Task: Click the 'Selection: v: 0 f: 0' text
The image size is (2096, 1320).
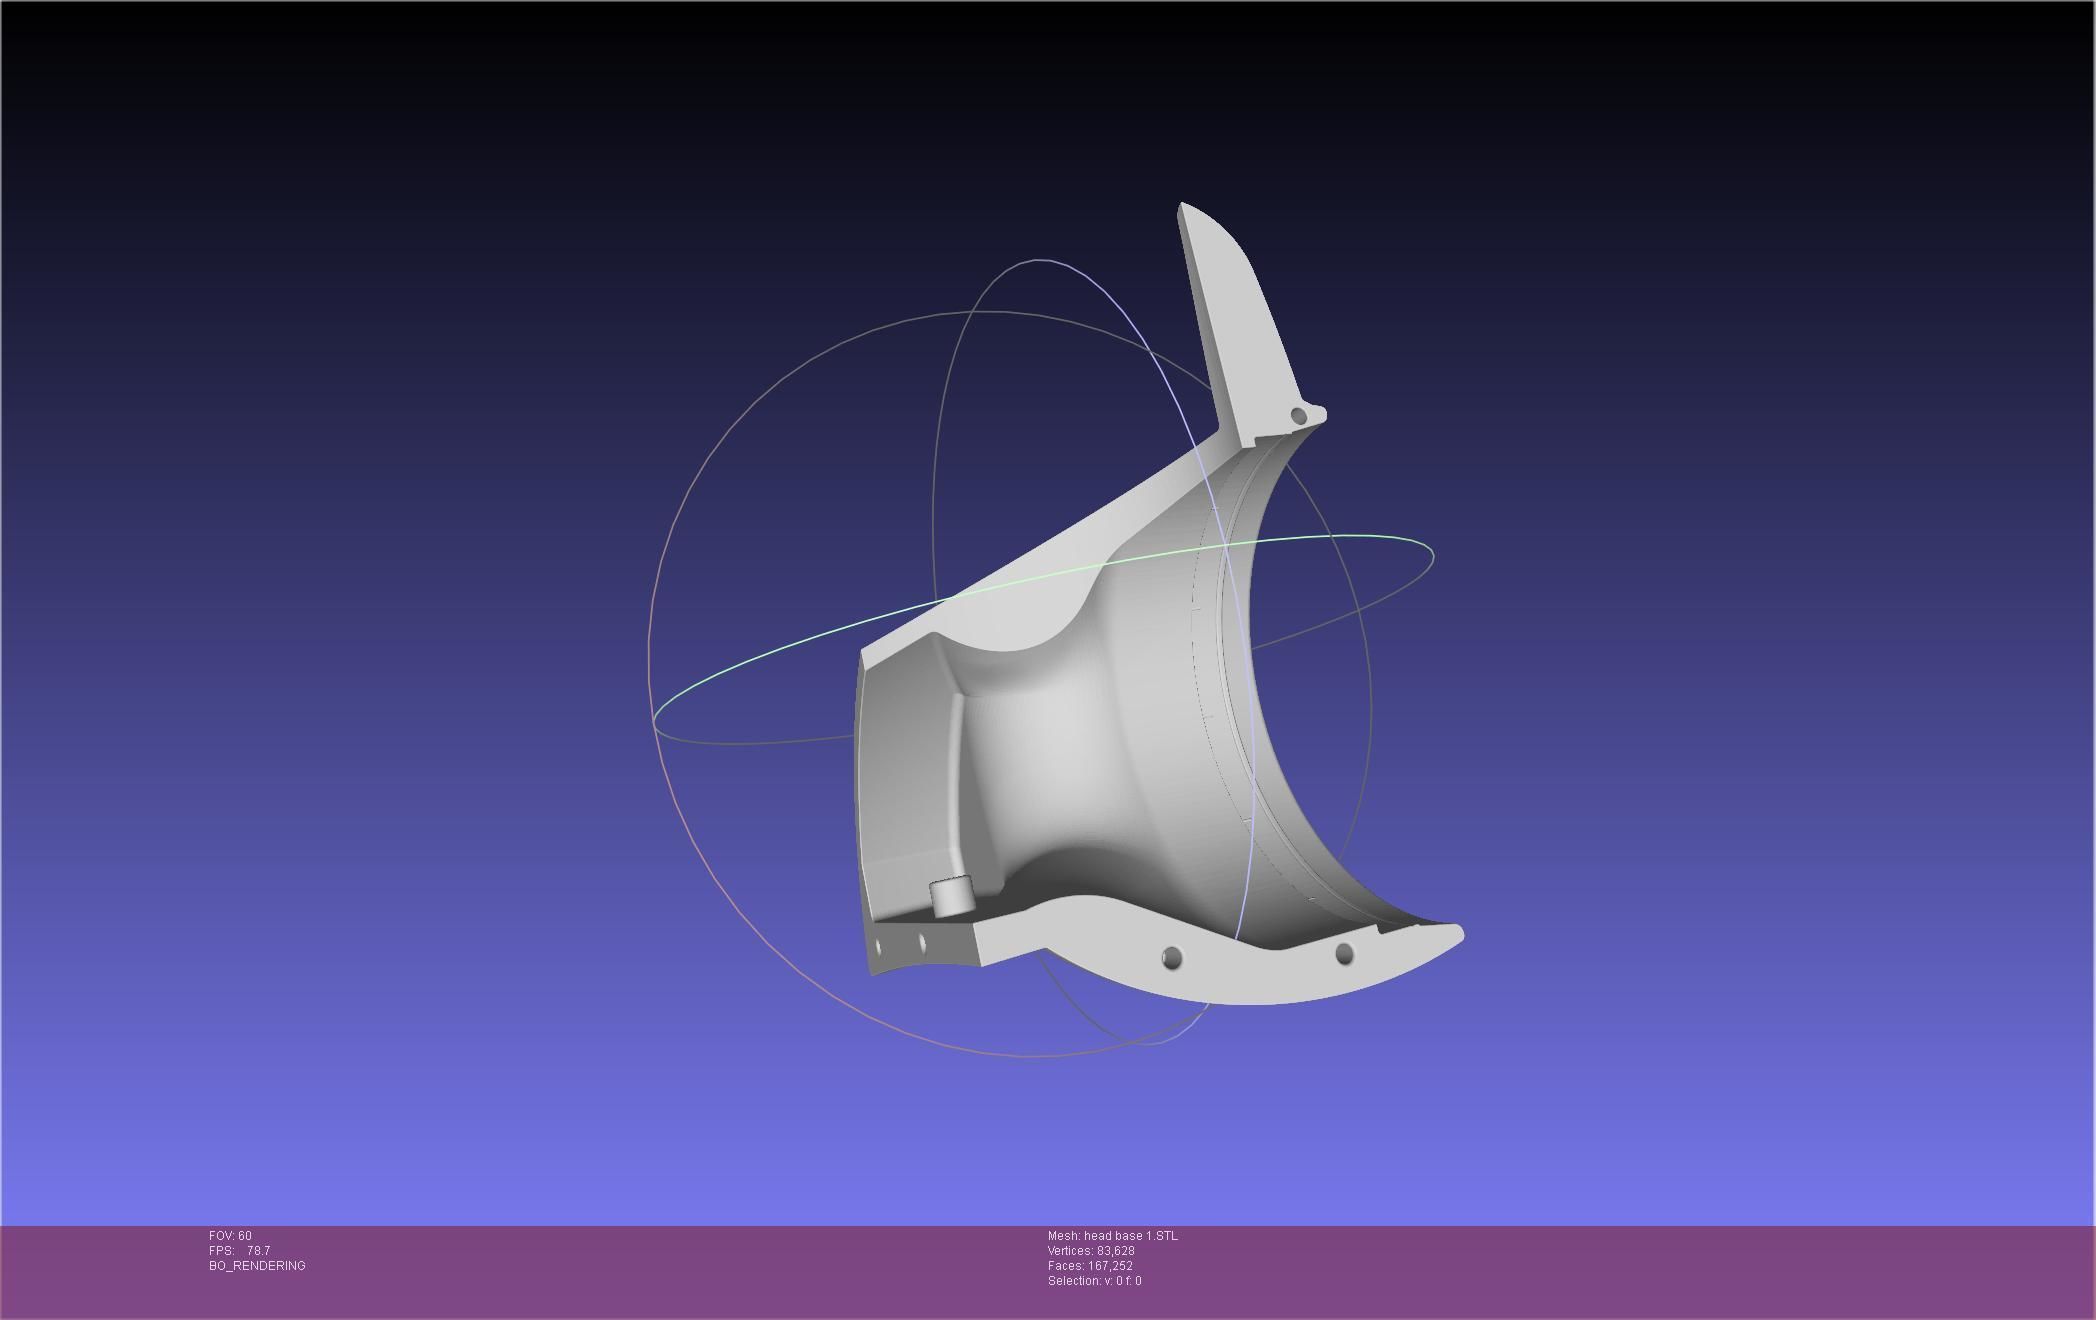Action: point(1094,1281)
